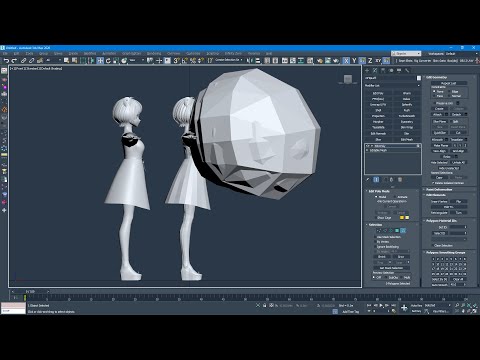Click the Hide Selected button
Viewport: 480px width, 360px height.
(440, 163)
